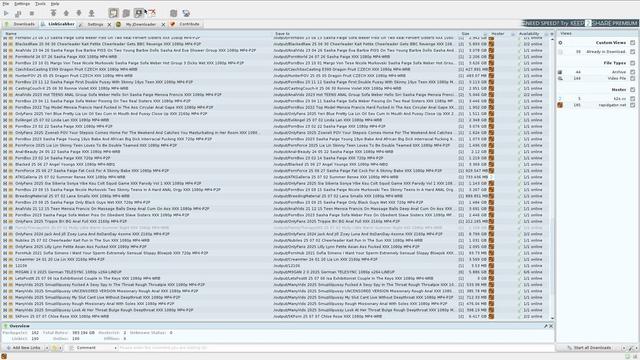
Task: Toggle auto reconnect toolbar icon
Action: coord(126,13)
